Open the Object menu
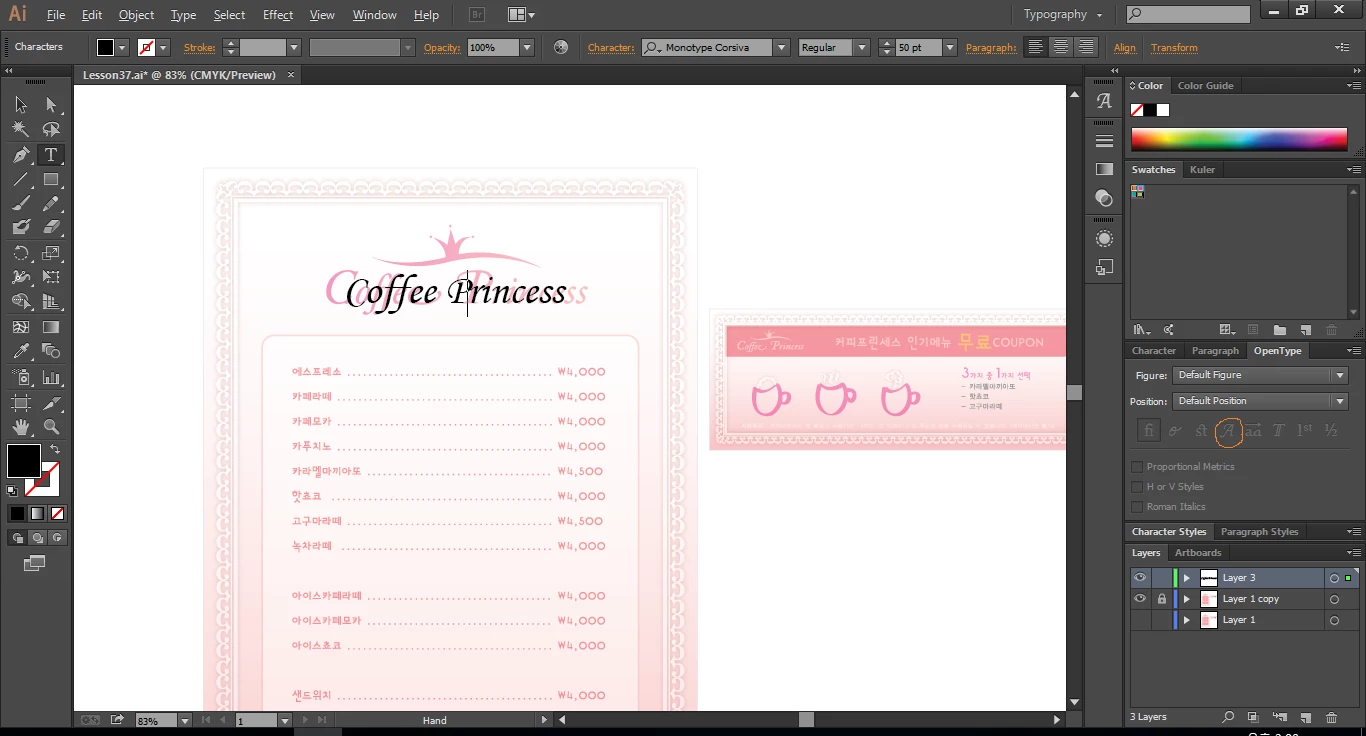1366x736 pixels. pyautogui.click(x=136, y=15)
